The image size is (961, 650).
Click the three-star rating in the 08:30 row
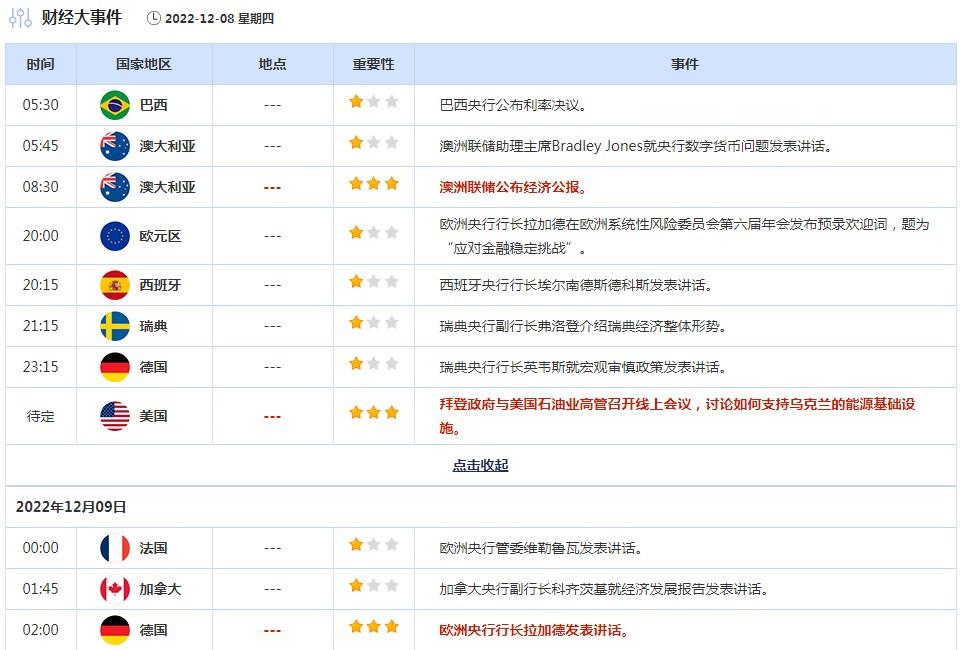tap(373, 184)
